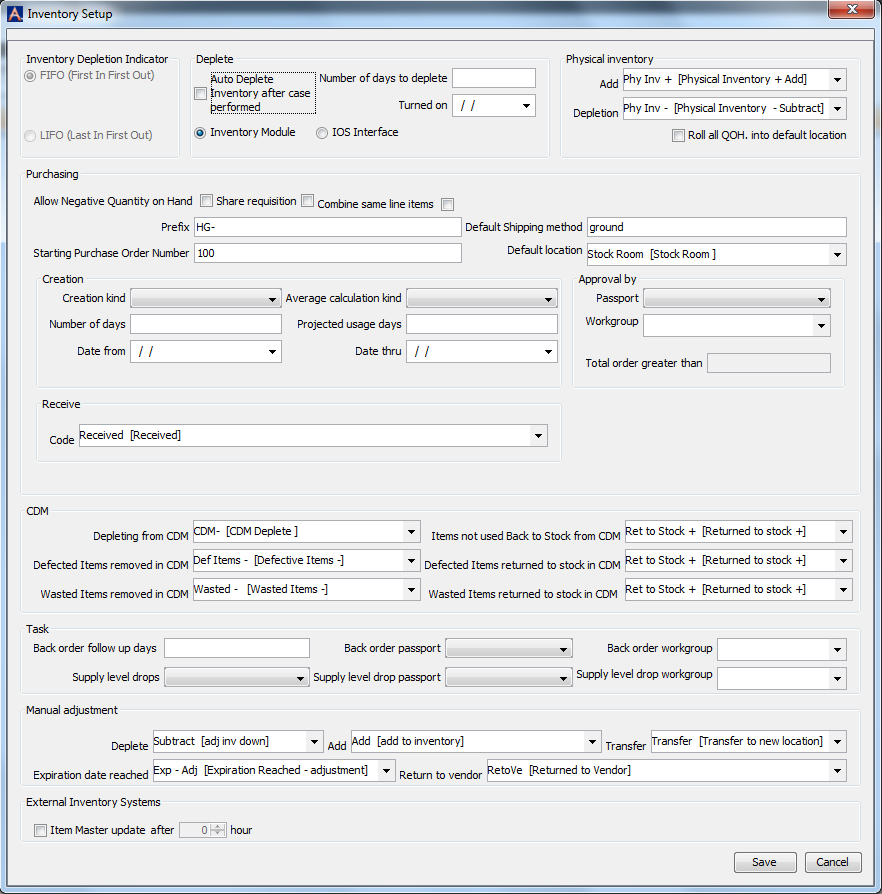Expand the Receive Code dropdown
This screenshot has width=882, height=894.
pyautogui.click(x=538, y=435)
